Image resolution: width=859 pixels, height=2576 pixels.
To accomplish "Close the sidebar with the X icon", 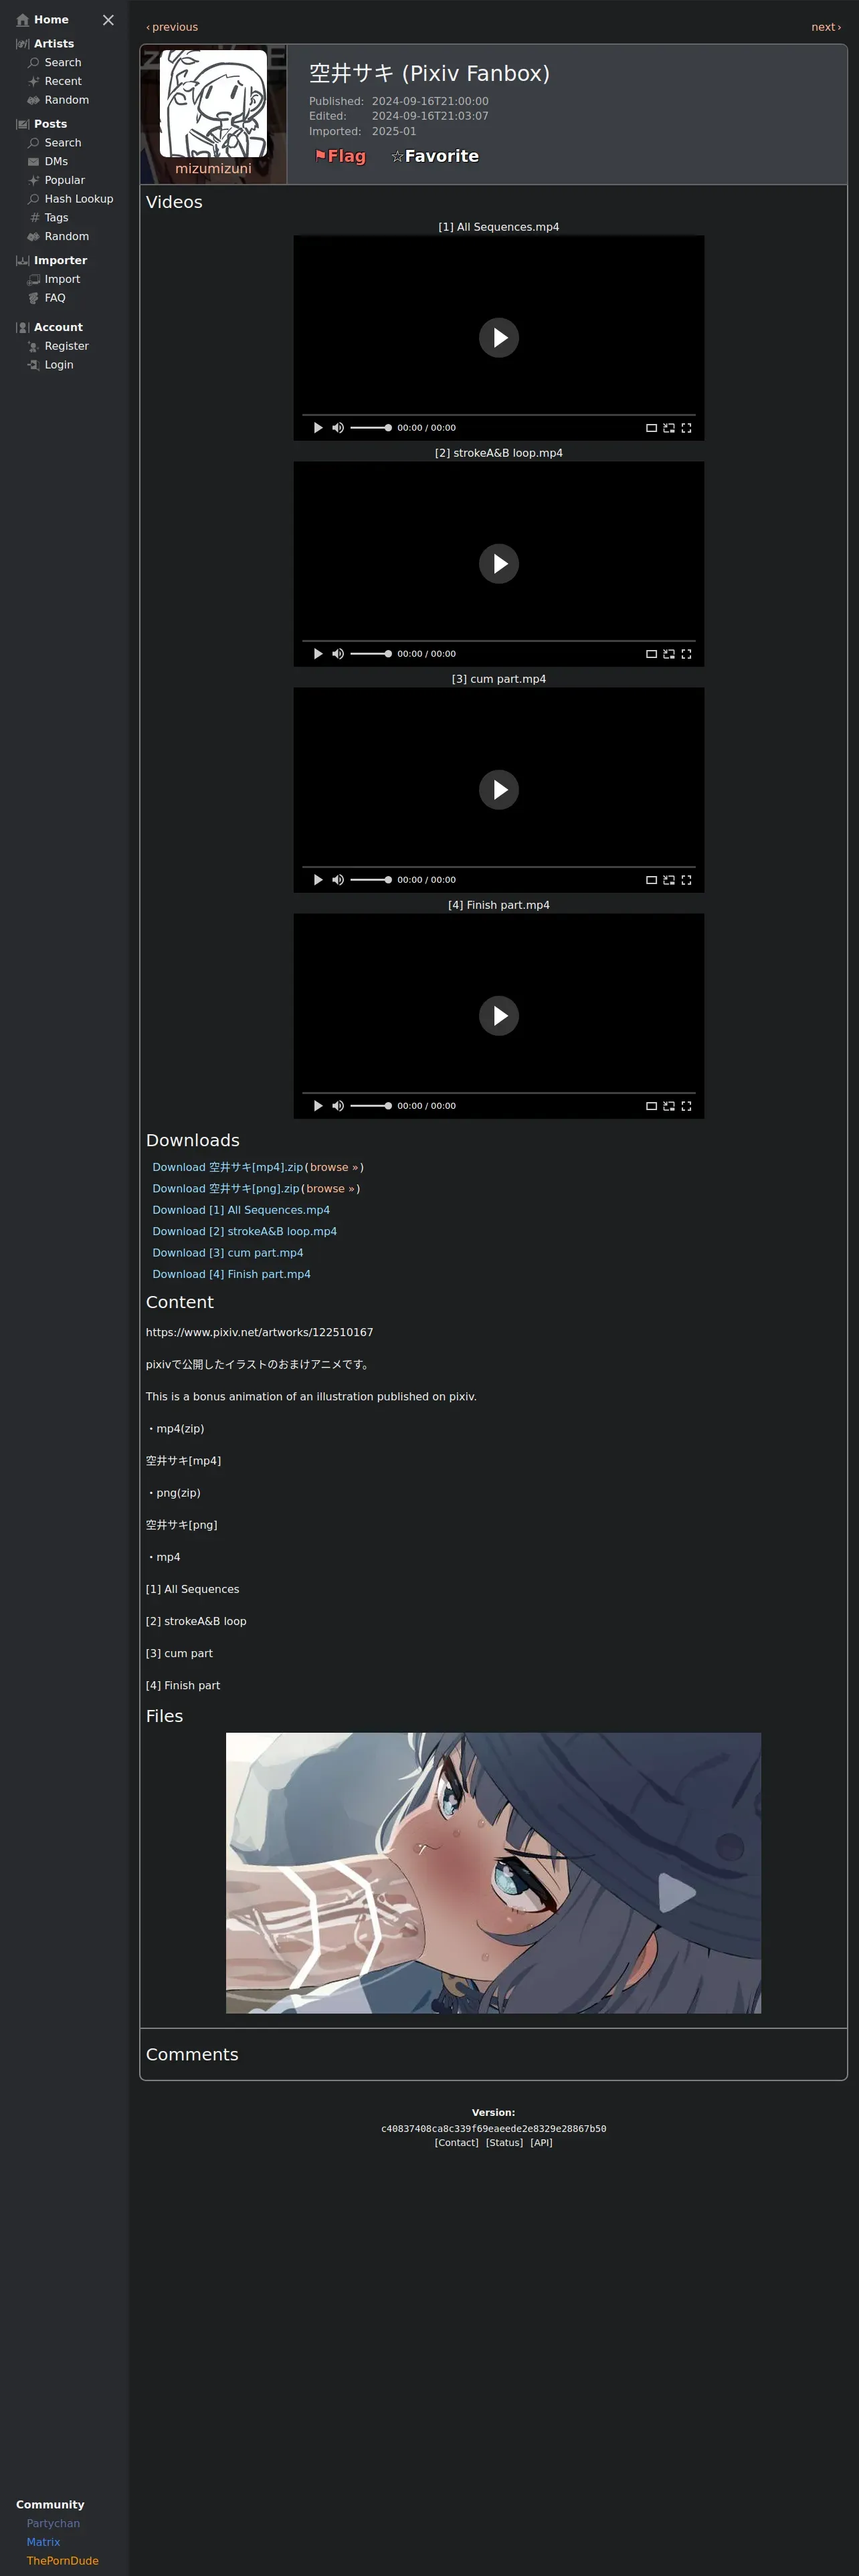I will click(x=108, y=20).
